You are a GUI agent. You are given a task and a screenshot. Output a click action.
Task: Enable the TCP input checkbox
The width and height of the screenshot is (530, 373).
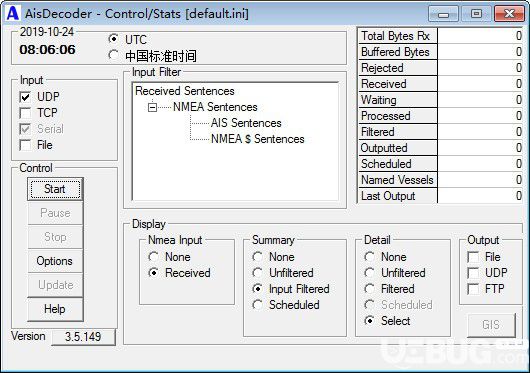coord(25,113)
